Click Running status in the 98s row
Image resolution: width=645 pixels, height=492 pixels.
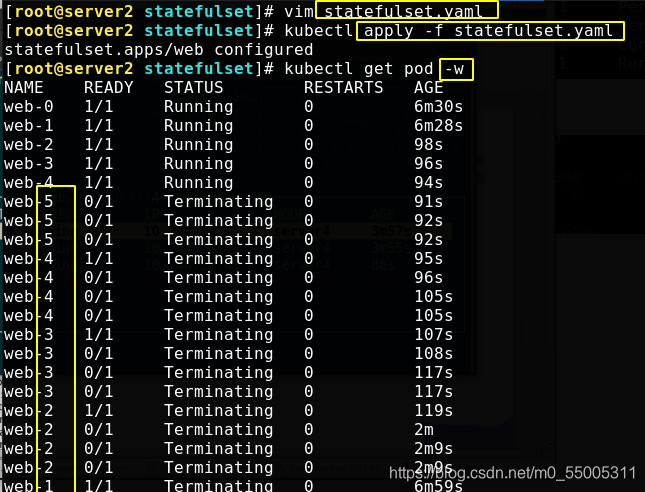pyautogui.click(x=198, y=145)
